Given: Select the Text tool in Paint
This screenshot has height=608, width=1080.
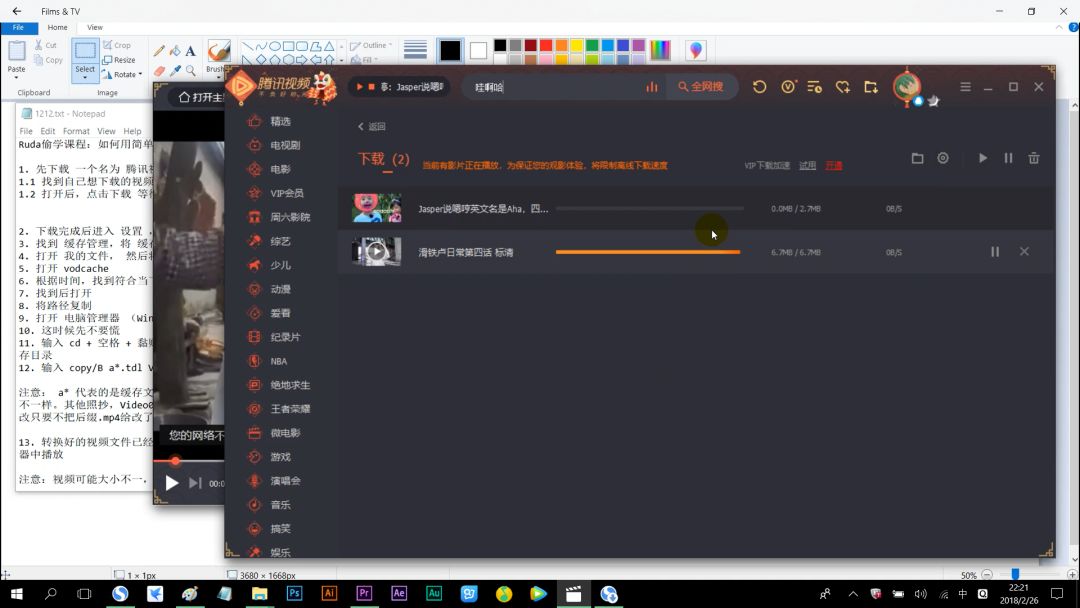Looking at the screenshot, I should tap(191, 51).
